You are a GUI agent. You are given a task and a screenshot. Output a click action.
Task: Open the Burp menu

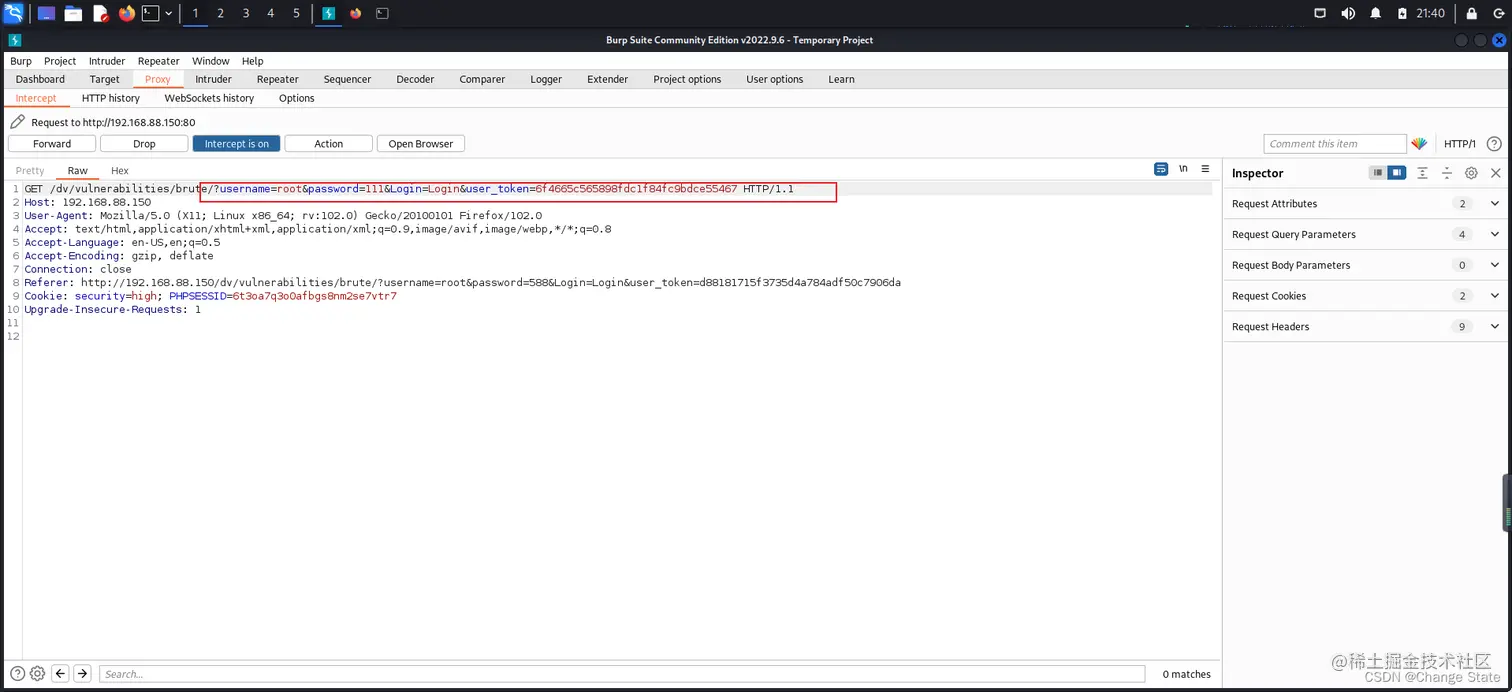click(21, 61)
